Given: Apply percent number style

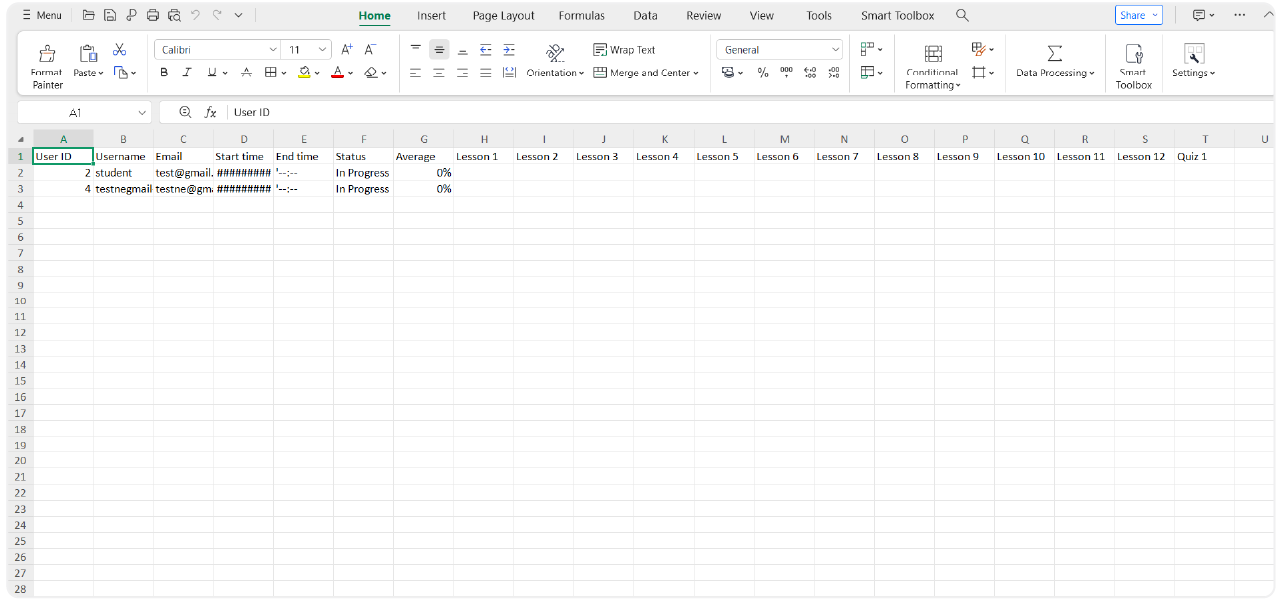Looking at the screenshot, I should [x=762, y=72].
